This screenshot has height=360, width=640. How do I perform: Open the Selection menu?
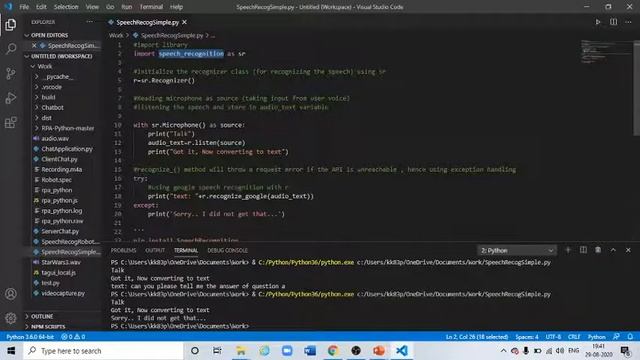coord(66,7)
